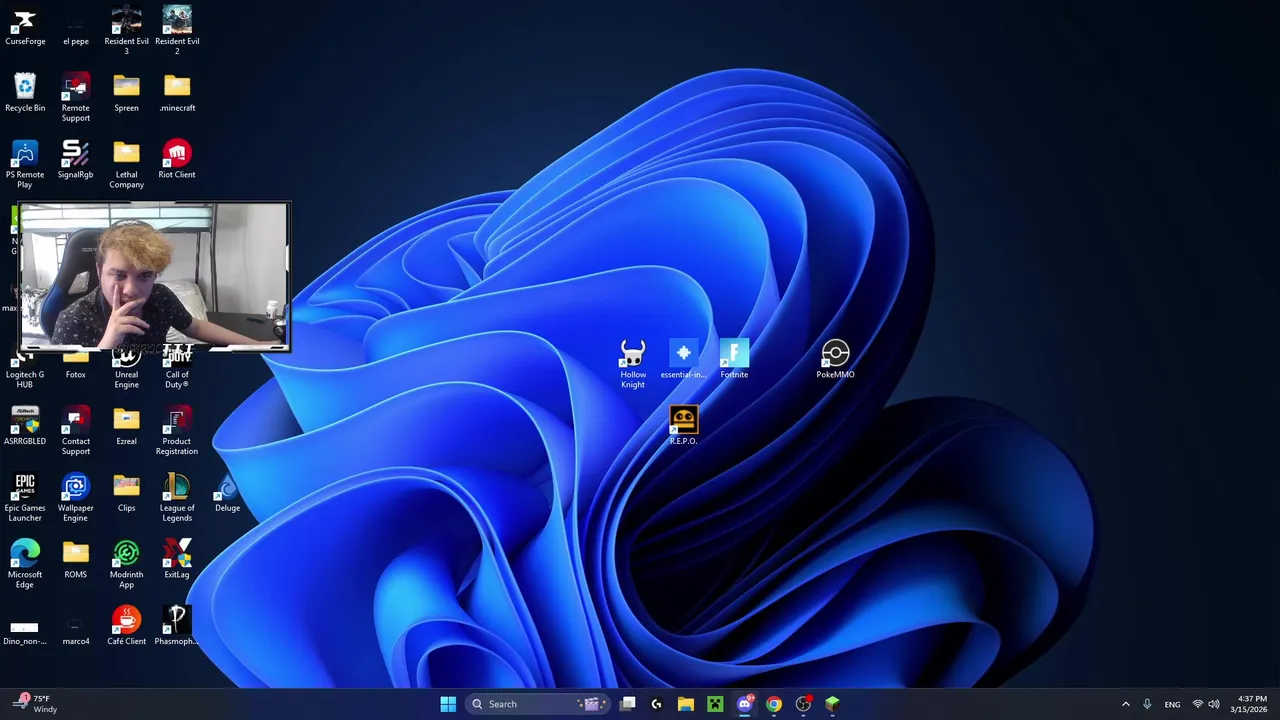This screenshot has width=1280, height=720.
Task: Click the microphone tray icon
Action: [x=1147, y=704]
